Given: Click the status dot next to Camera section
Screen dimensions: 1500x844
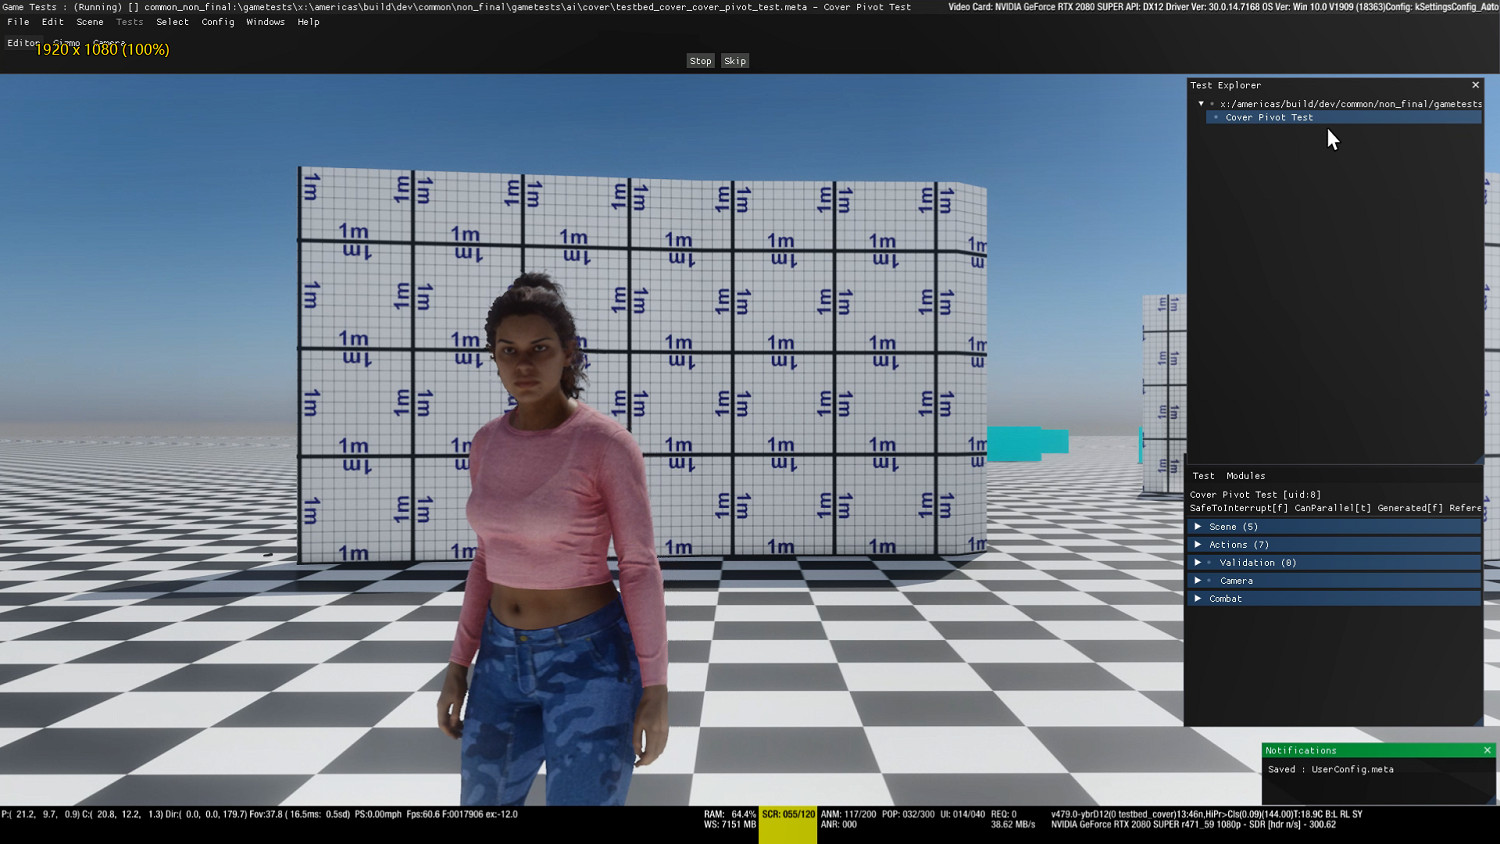Looking at the screenshot, I should pos(1209,581).
